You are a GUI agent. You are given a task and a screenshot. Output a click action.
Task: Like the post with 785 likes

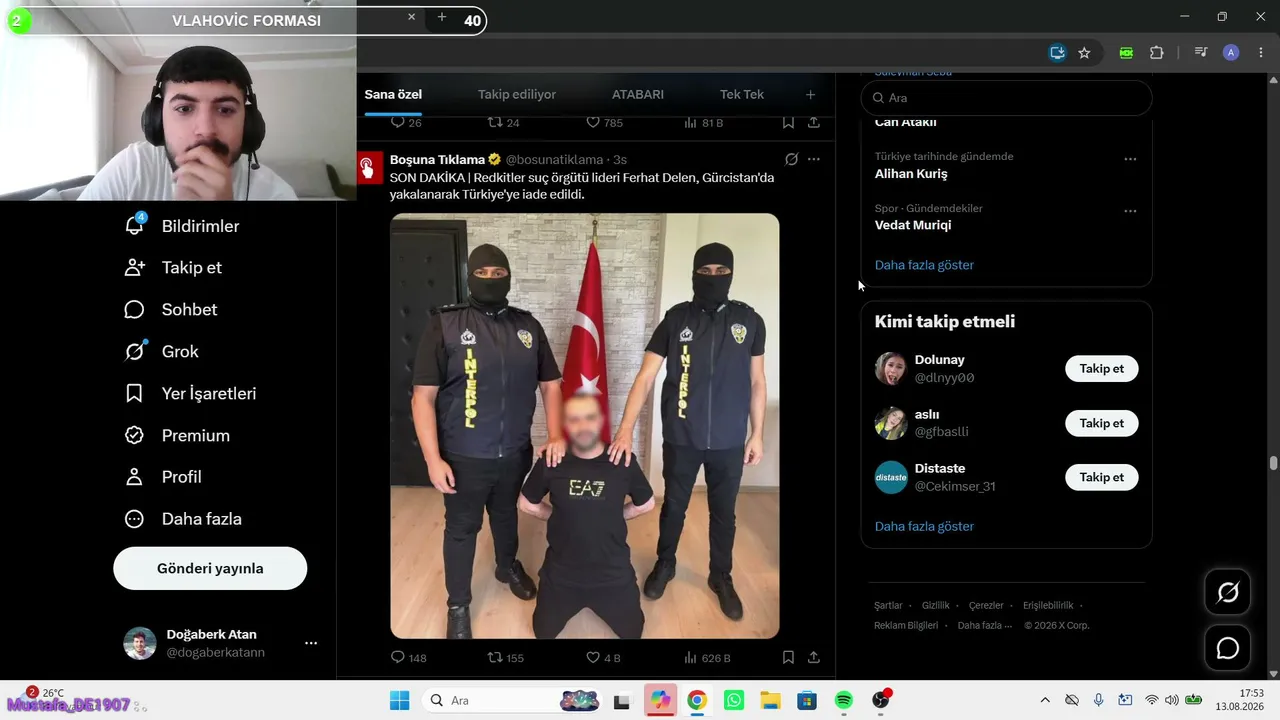tap(604, 123)
